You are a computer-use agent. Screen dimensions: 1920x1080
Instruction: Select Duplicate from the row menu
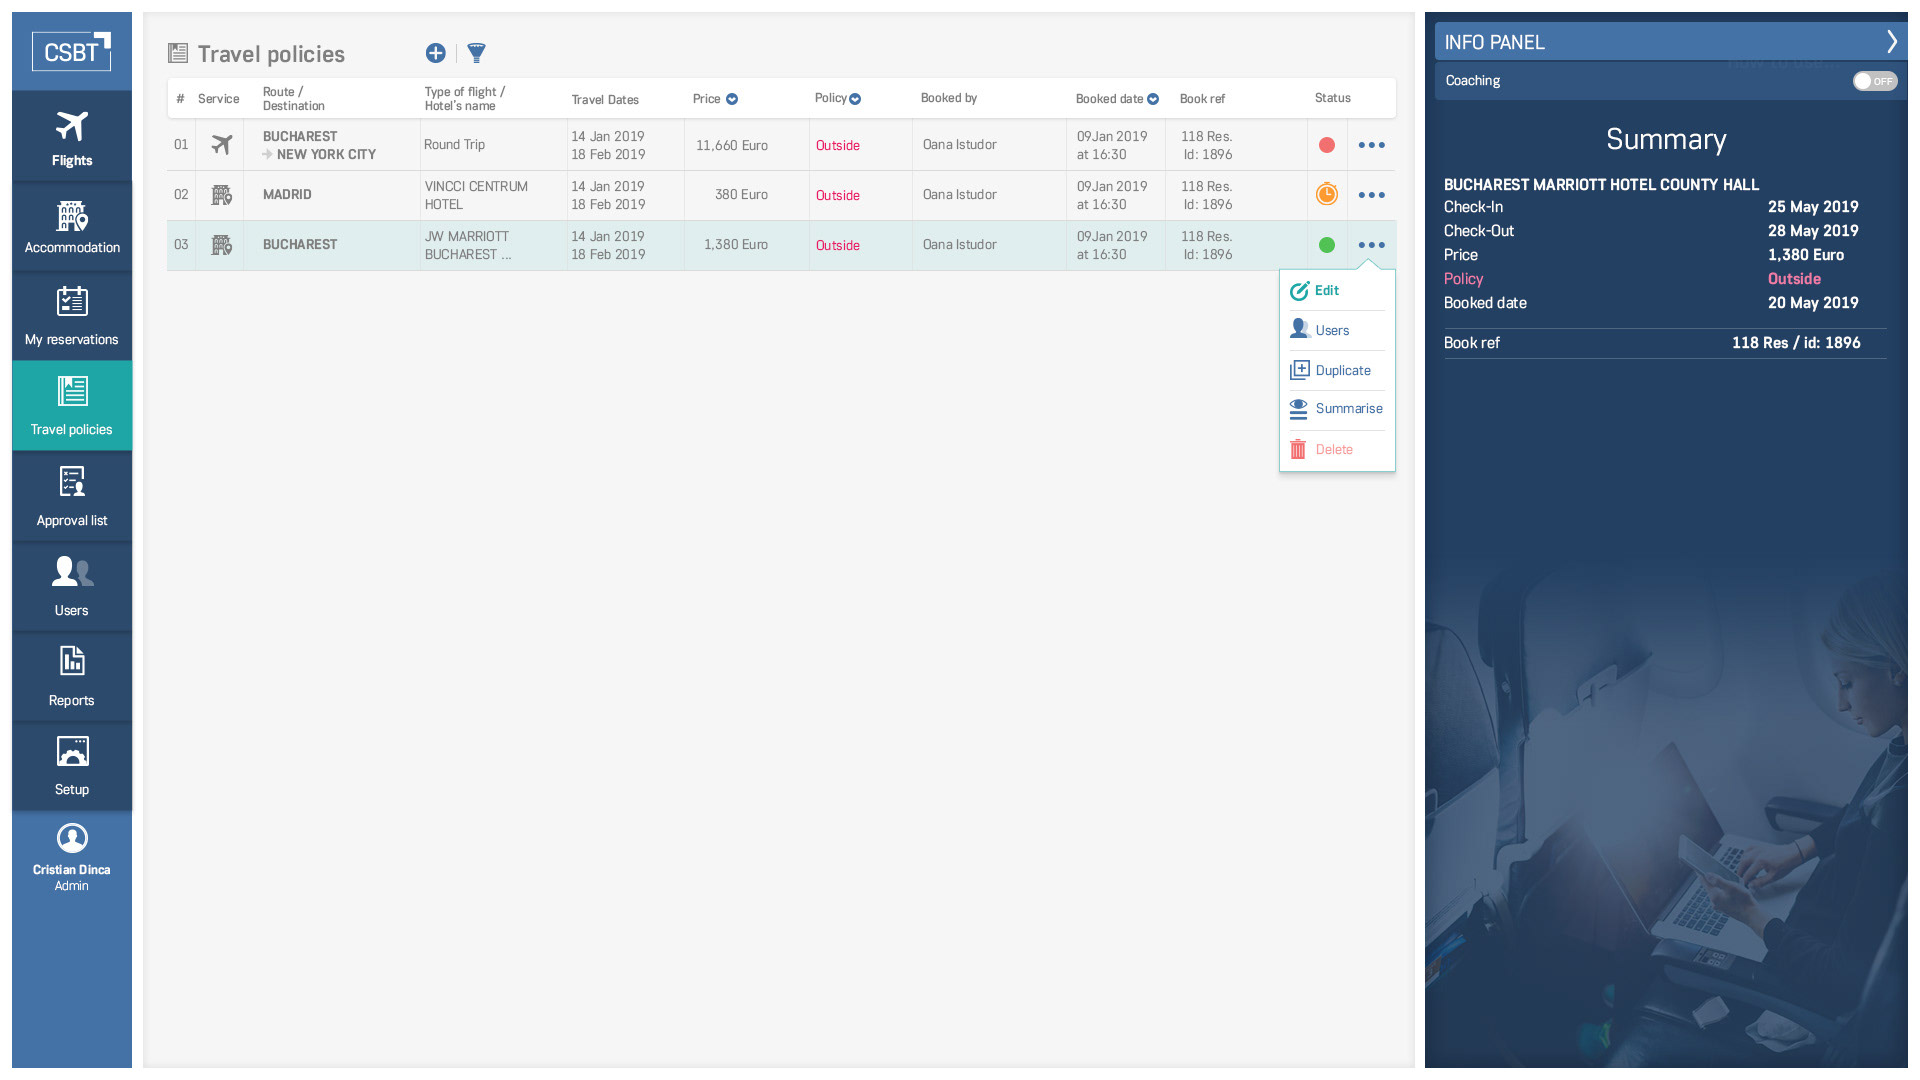1342,370
